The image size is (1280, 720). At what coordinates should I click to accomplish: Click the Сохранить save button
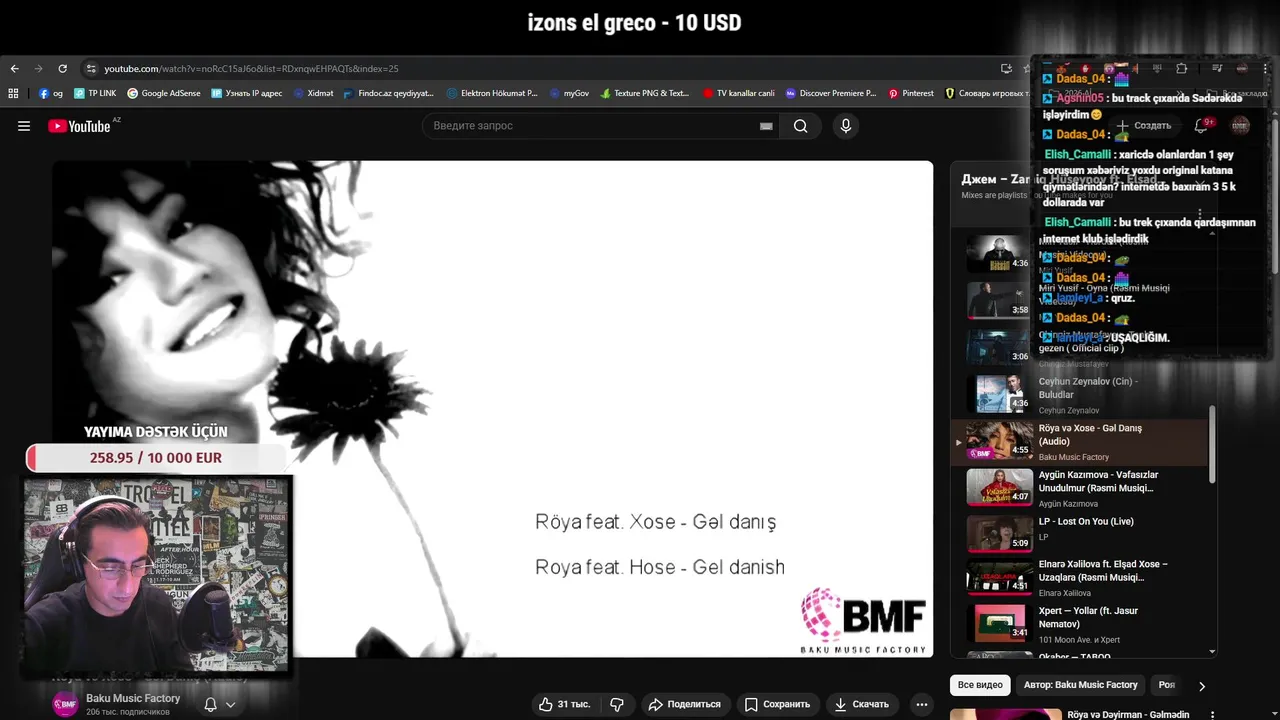(778, 704)
